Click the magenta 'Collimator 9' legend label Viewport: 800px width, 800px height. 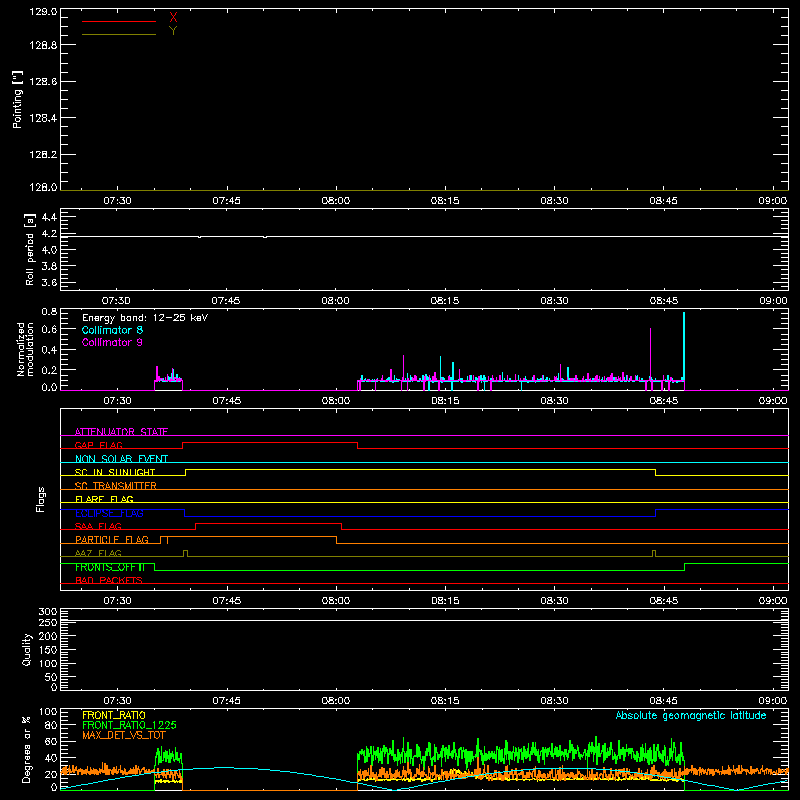pyautogui.click(x=112, y=342)
